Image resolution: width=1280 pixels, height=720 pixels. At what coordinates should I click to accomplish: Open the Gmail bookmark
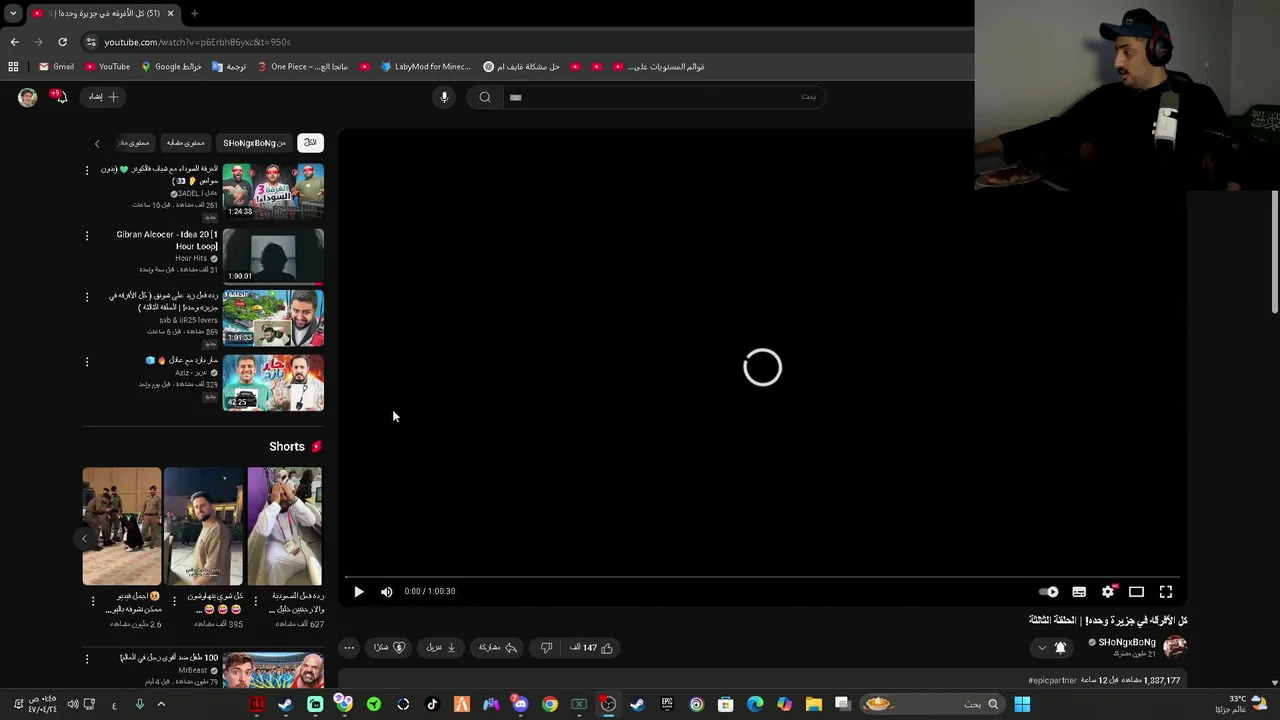(56, 67)
